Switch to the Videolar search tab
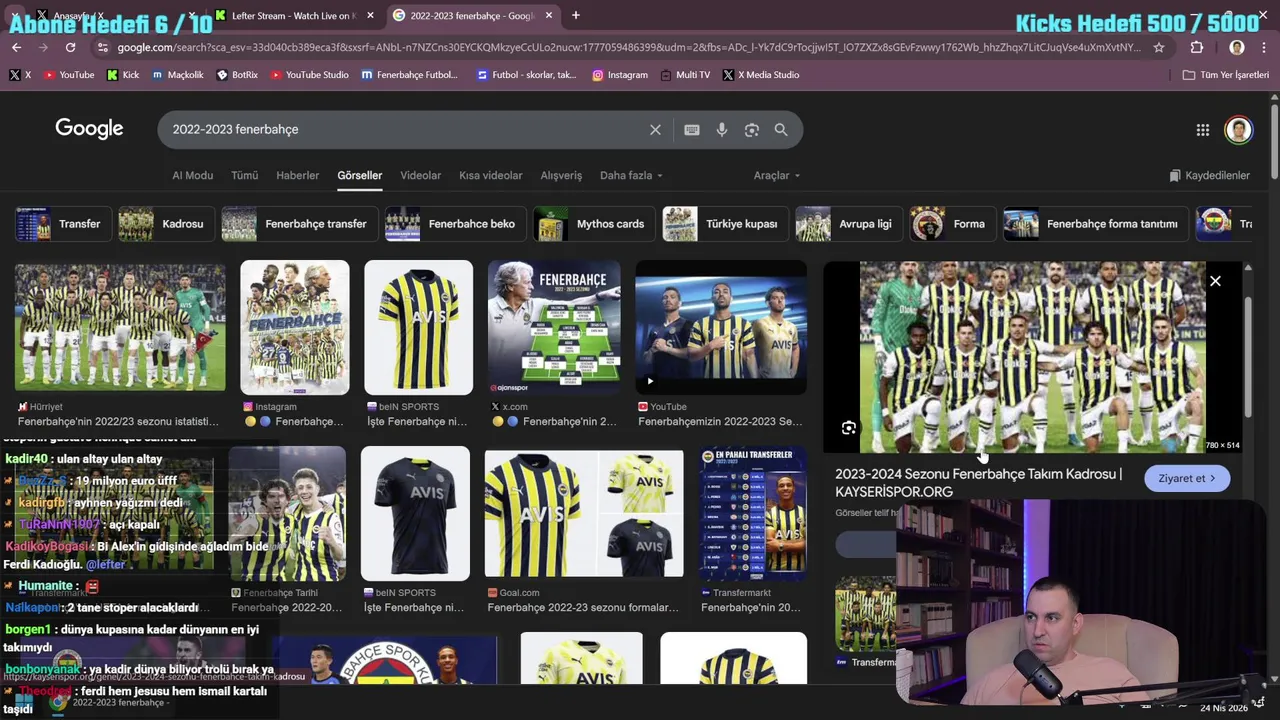 pyautogui.click(x=420, y=175)
